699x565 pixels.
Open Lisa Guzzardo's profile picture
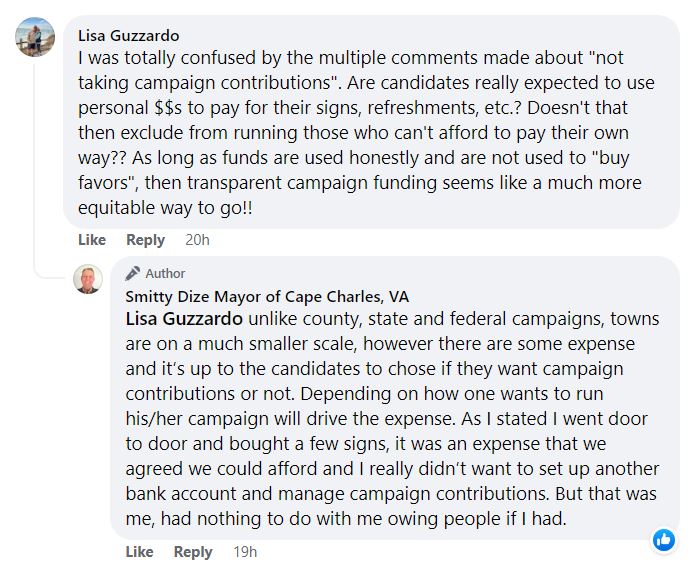tap(35, 37)
